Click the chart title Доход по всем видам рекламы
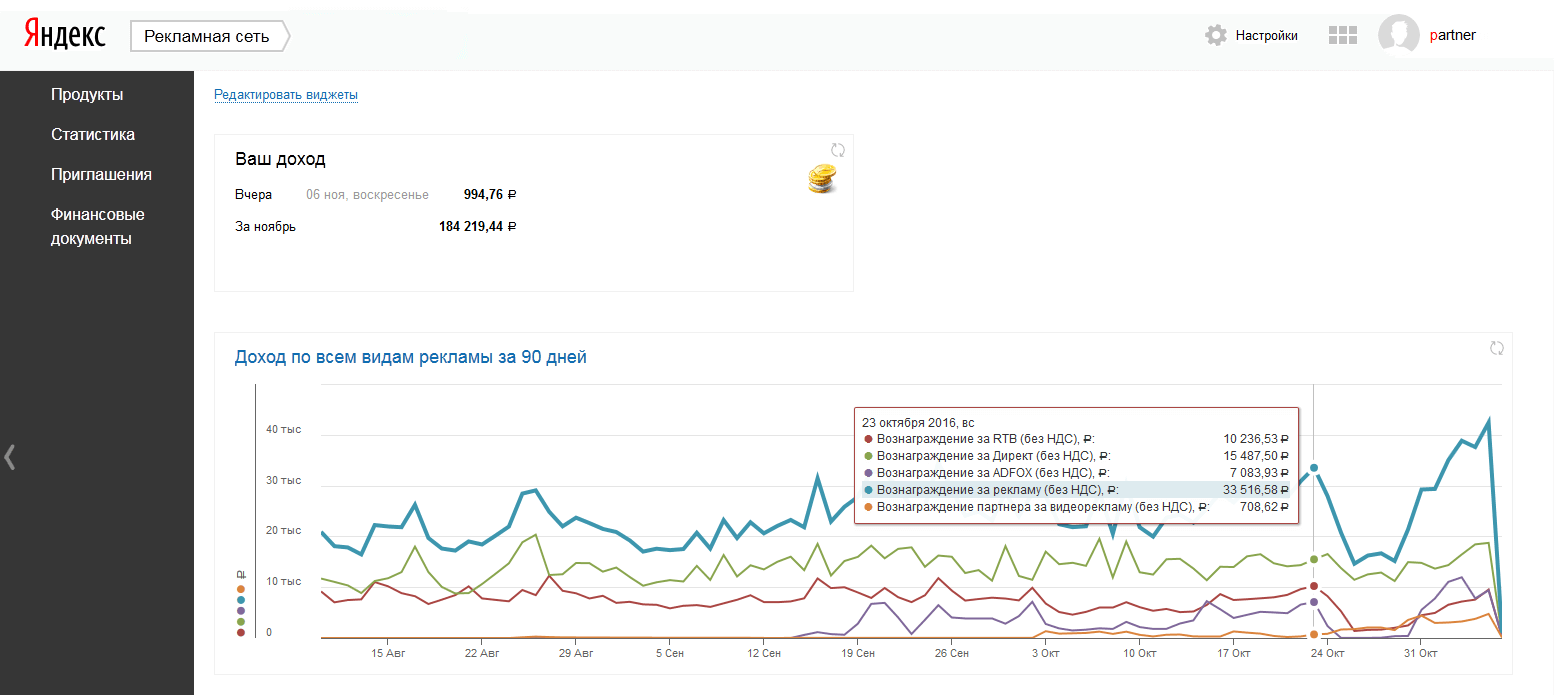 click(x=410, y=357)
